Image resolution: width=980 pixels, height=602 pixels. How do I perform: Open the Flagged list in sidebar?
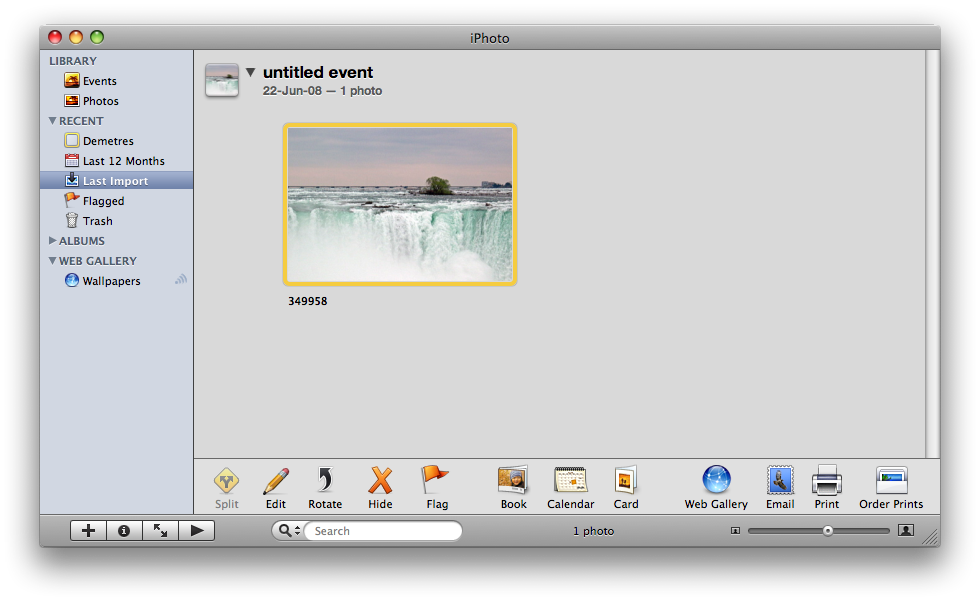click(x=102, y=201)
